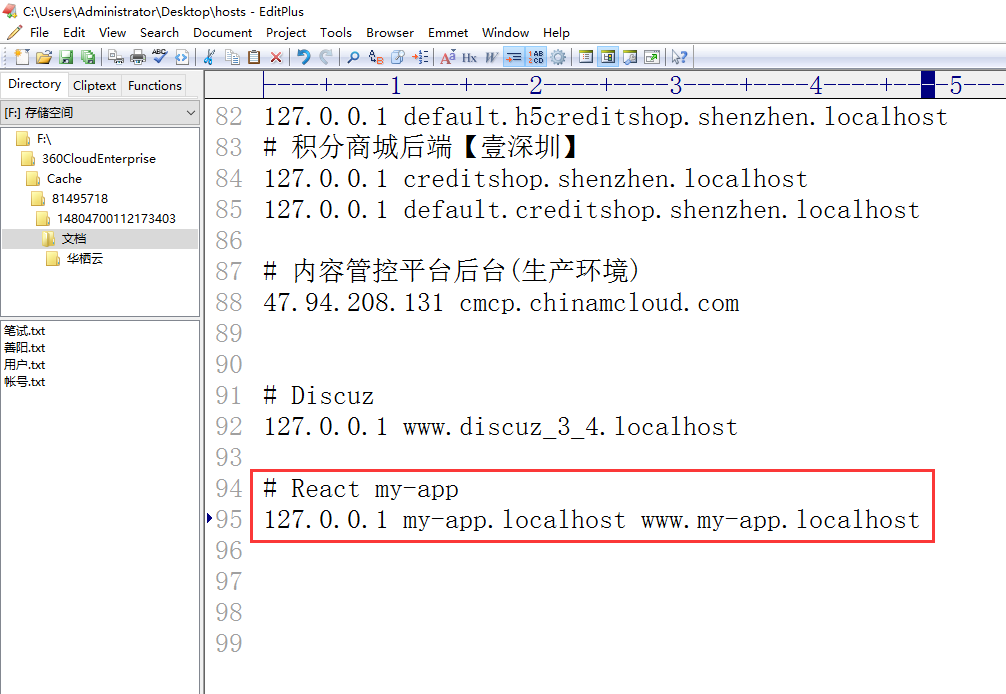Select the 14804700112173403 folder
1006x694 pixels.
[x=116, y=218]
